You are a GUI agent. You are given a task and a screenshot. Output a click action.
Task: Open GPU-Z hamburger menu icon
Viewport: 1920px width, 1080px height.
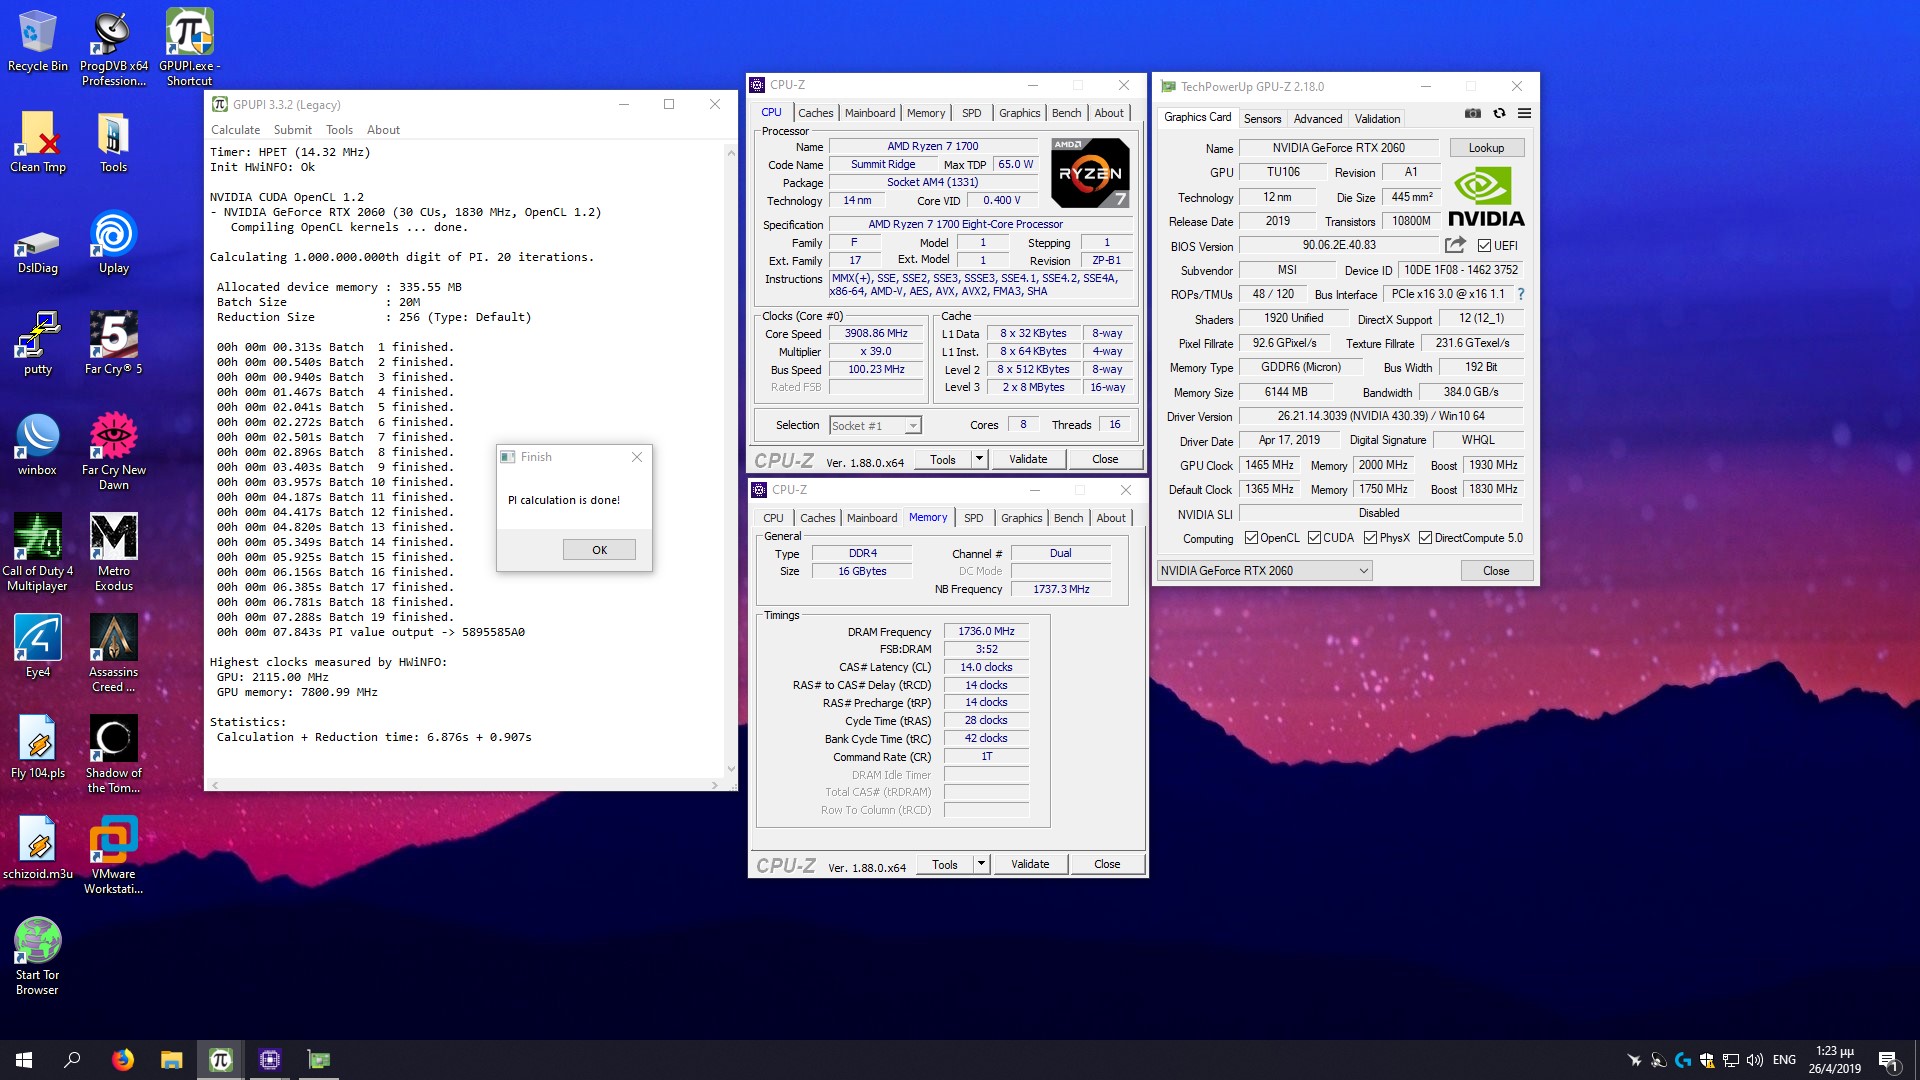1524,114
